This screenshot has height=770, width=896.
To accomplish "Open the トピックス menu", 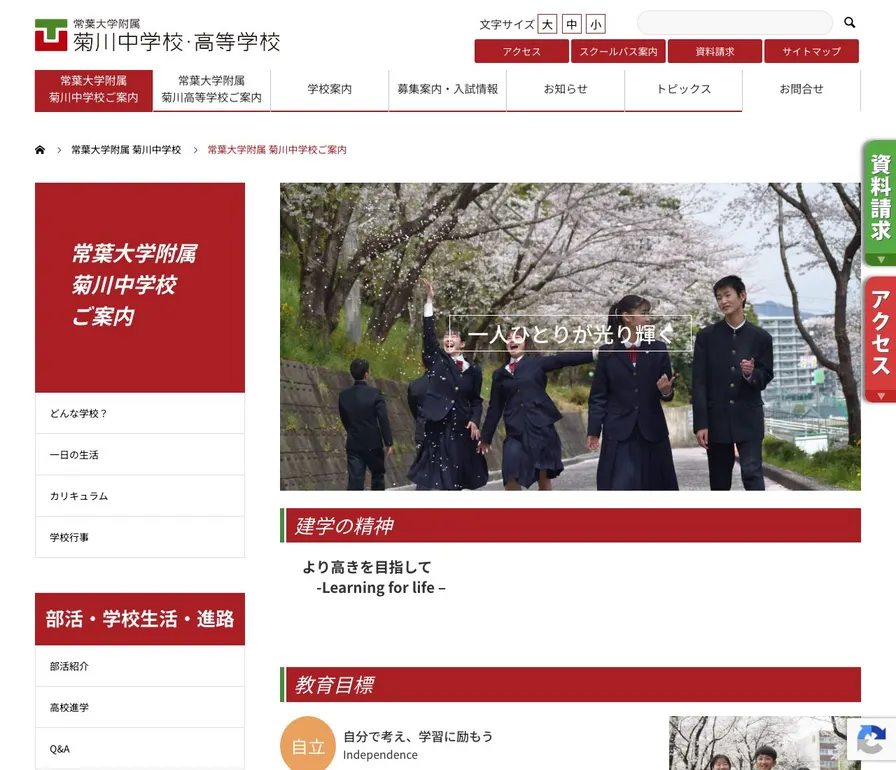I will (x=683, y=90).
